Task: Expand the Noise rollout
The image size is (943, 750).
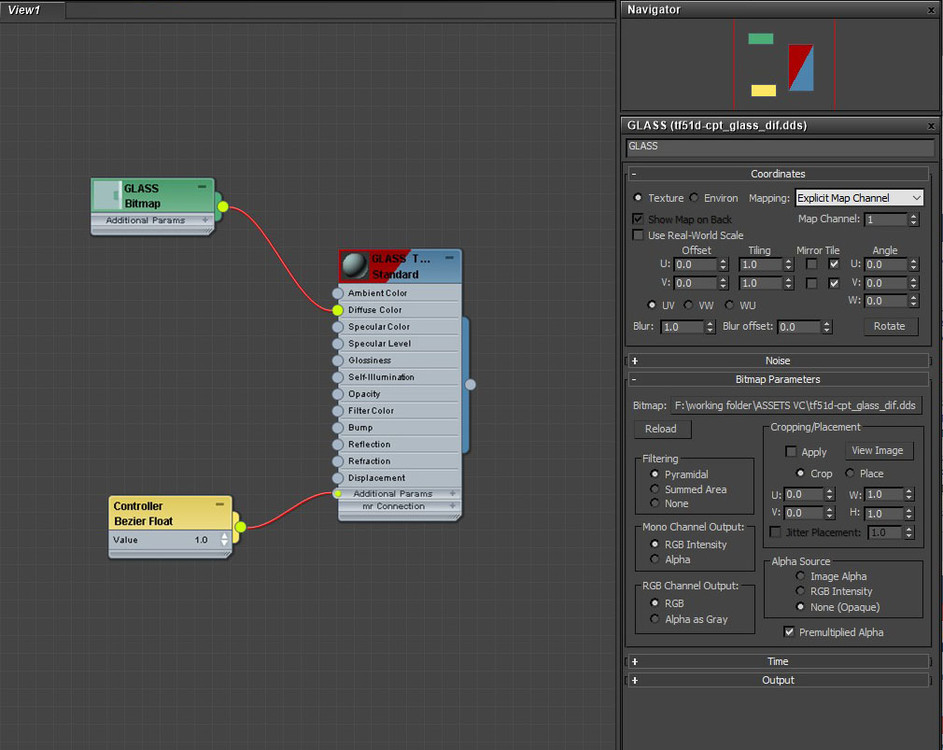Action: click(777, 360)
